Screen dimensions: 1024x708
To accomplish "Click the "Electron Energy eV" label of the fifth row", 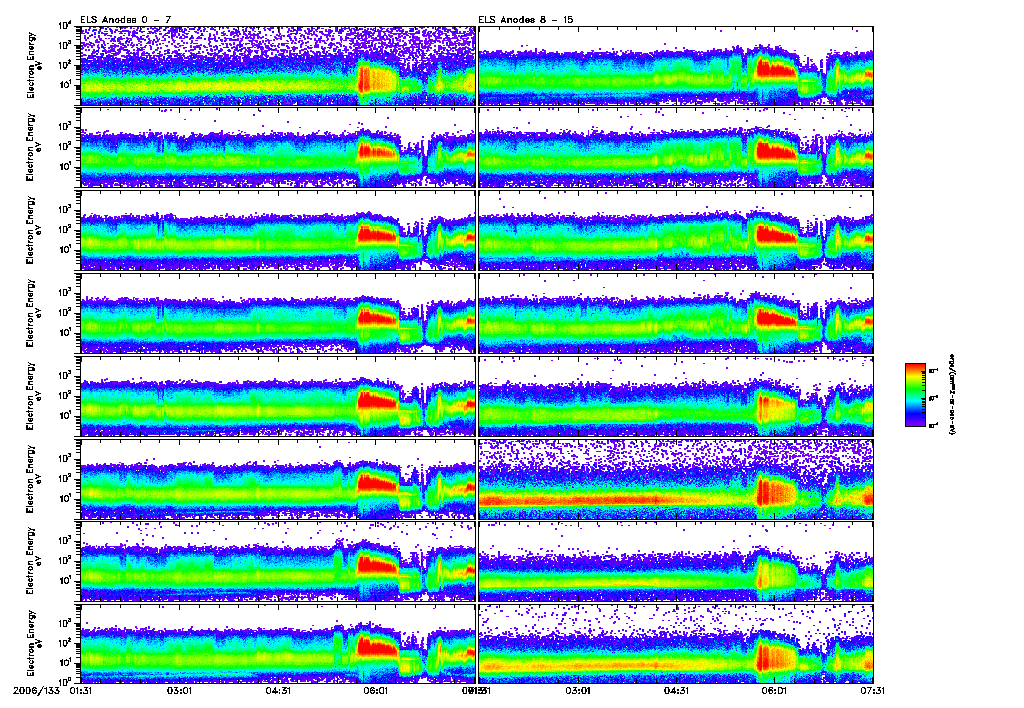I will point(34,396).
